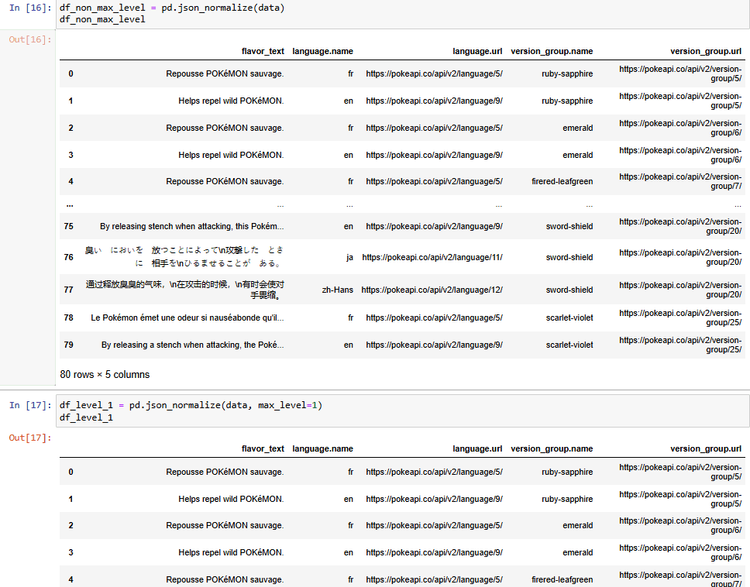Screen dimensions: 750x587
Task: Click row 0 version-group/5 URL in first table
Action: pos(680,74)
